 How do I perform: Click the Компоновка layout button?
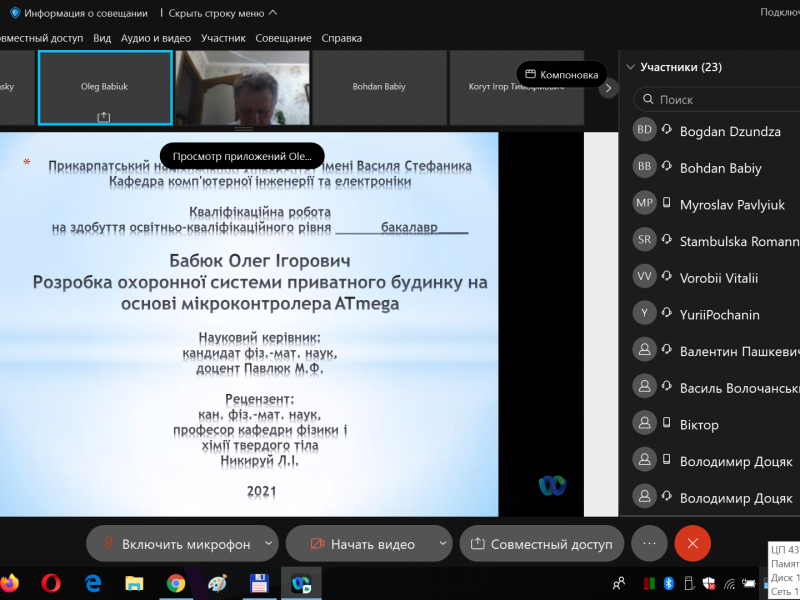[x=562, y=74]
